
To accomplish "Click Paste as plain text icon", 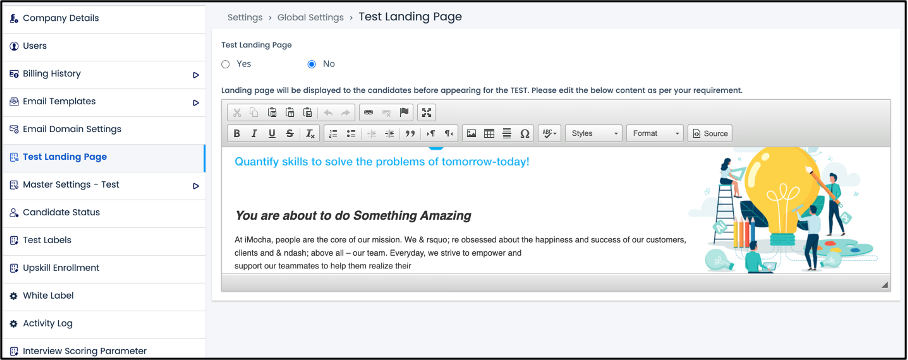I will 290,113.
